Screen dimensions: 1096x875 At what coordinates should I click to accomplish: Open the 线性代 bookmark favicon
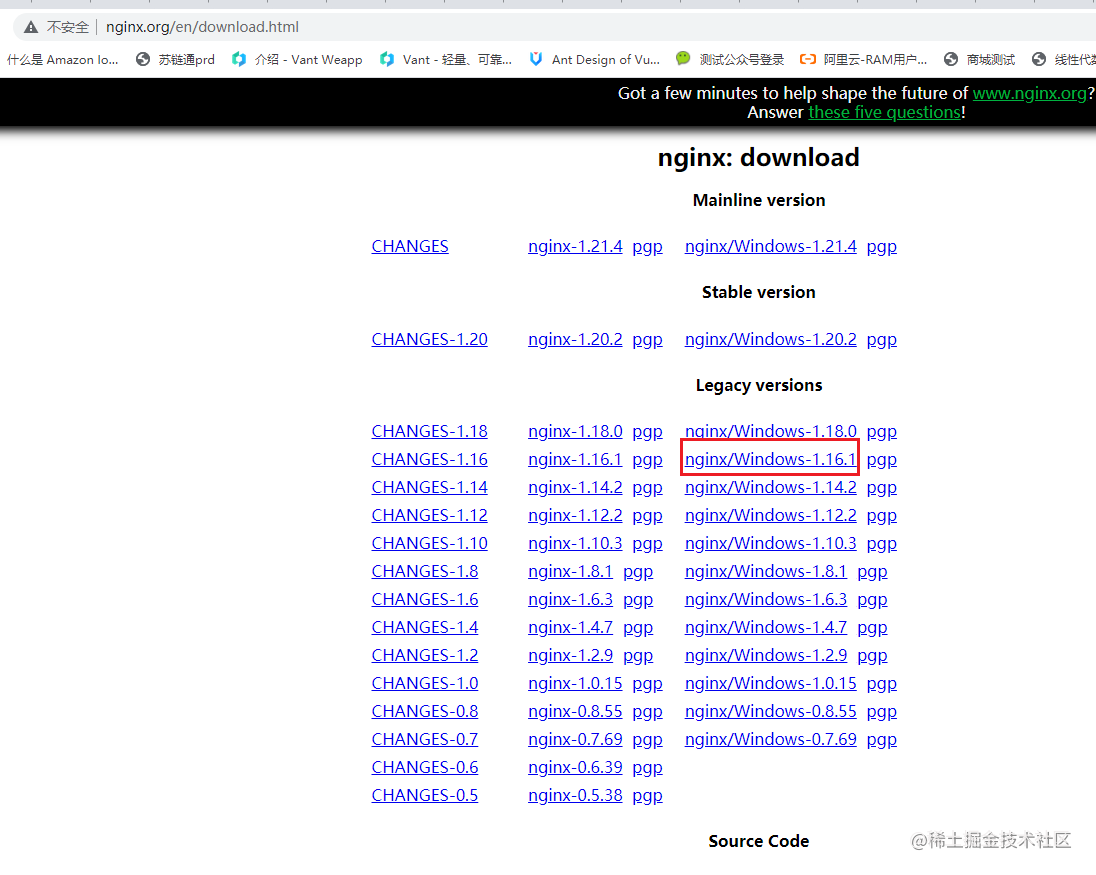pyautogui.click(x=1037, y=59)
